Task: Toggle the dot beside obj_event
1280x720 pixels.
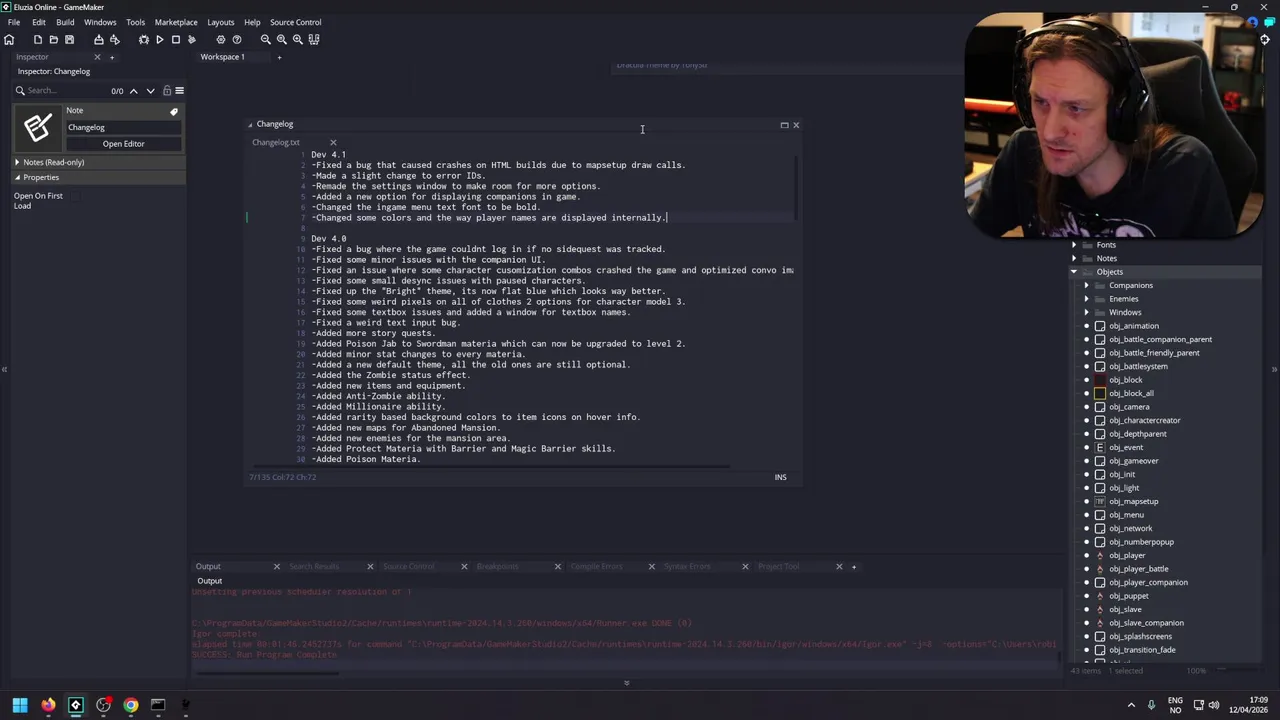Action: coord(1087,447)
